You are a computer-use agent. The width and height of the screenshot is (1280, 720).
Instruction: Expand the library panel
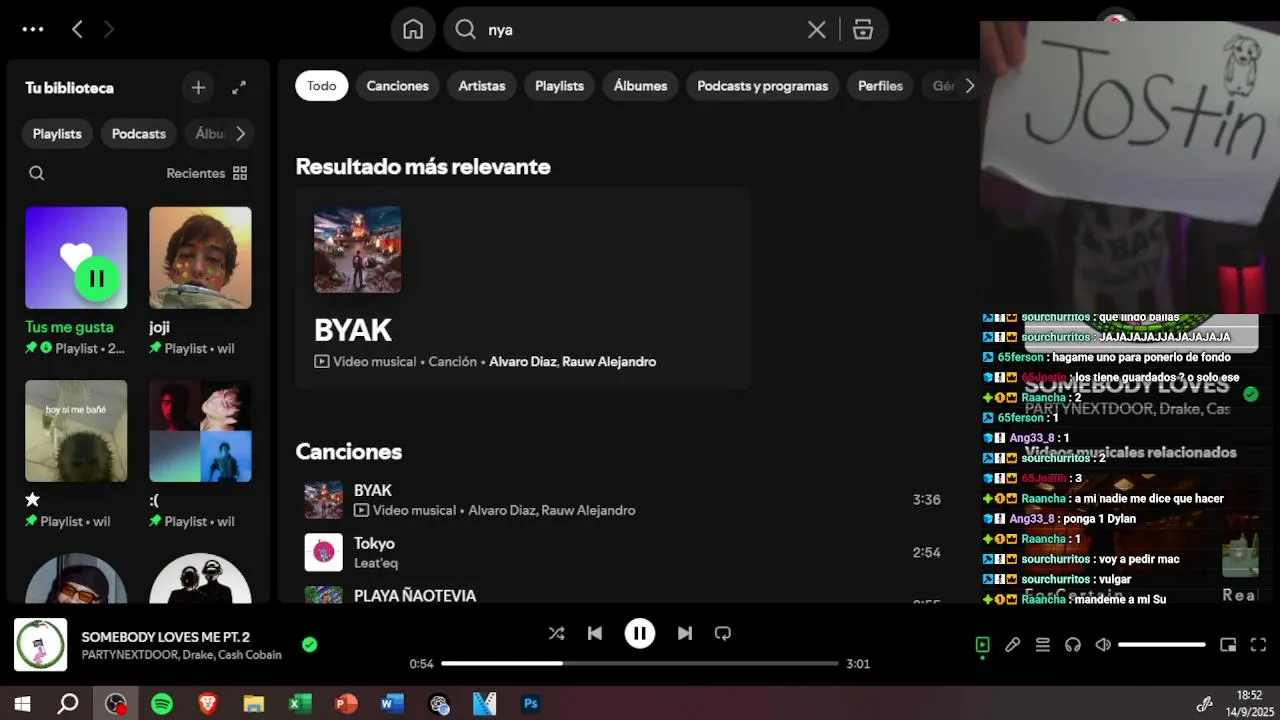239,88
